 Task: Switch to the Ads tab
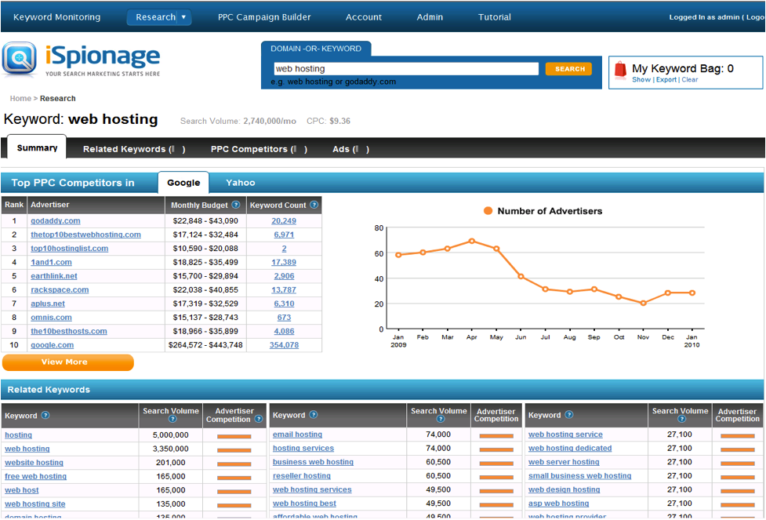coord(351,149)
